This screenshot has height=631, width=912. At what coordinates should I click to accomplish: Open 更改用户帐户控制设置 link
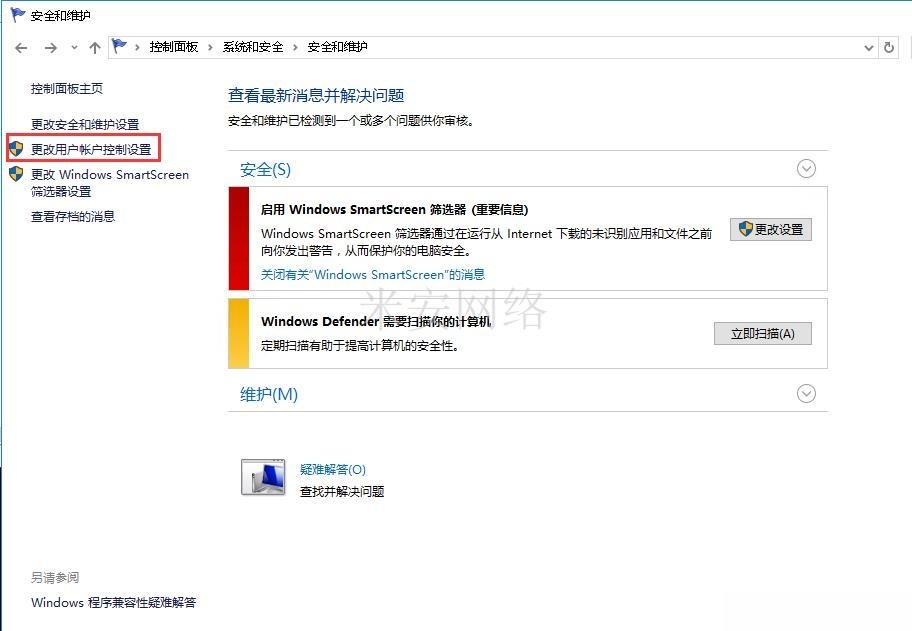tap(91, 149)
